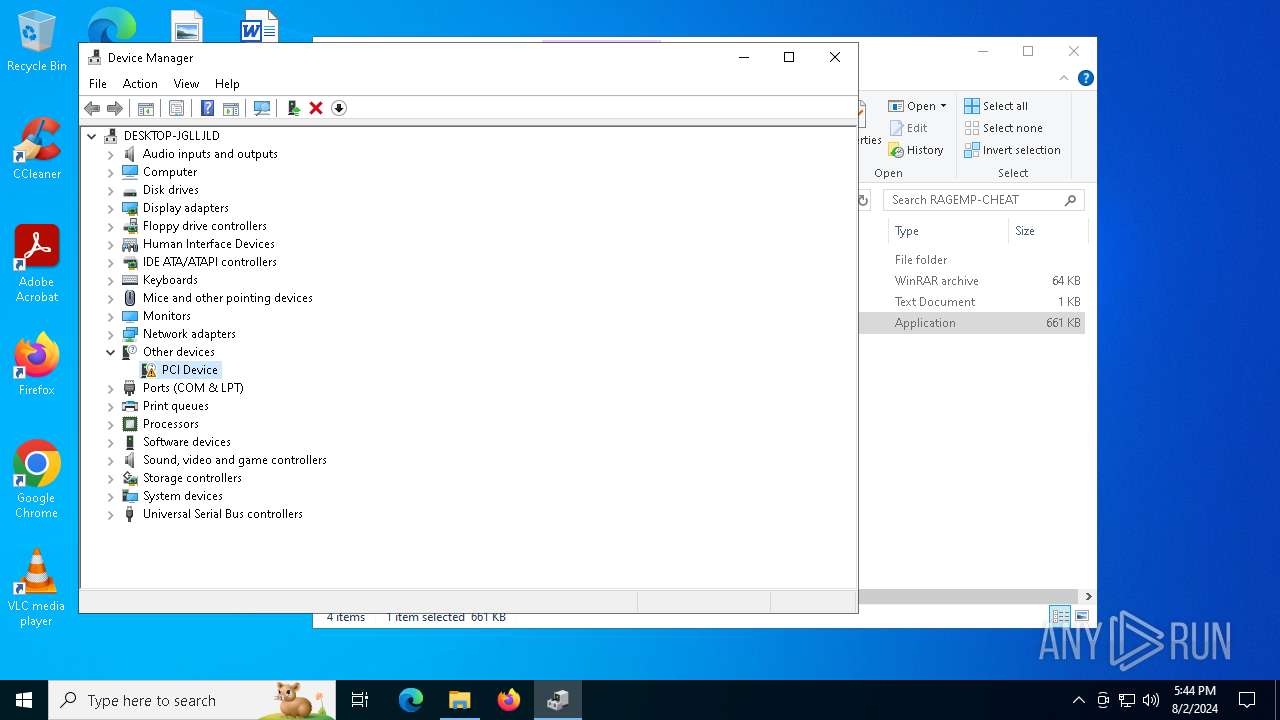Click Invert selection in Explorer ribbon
Screen dimensions: 1280x720
tap(1012, 150)
